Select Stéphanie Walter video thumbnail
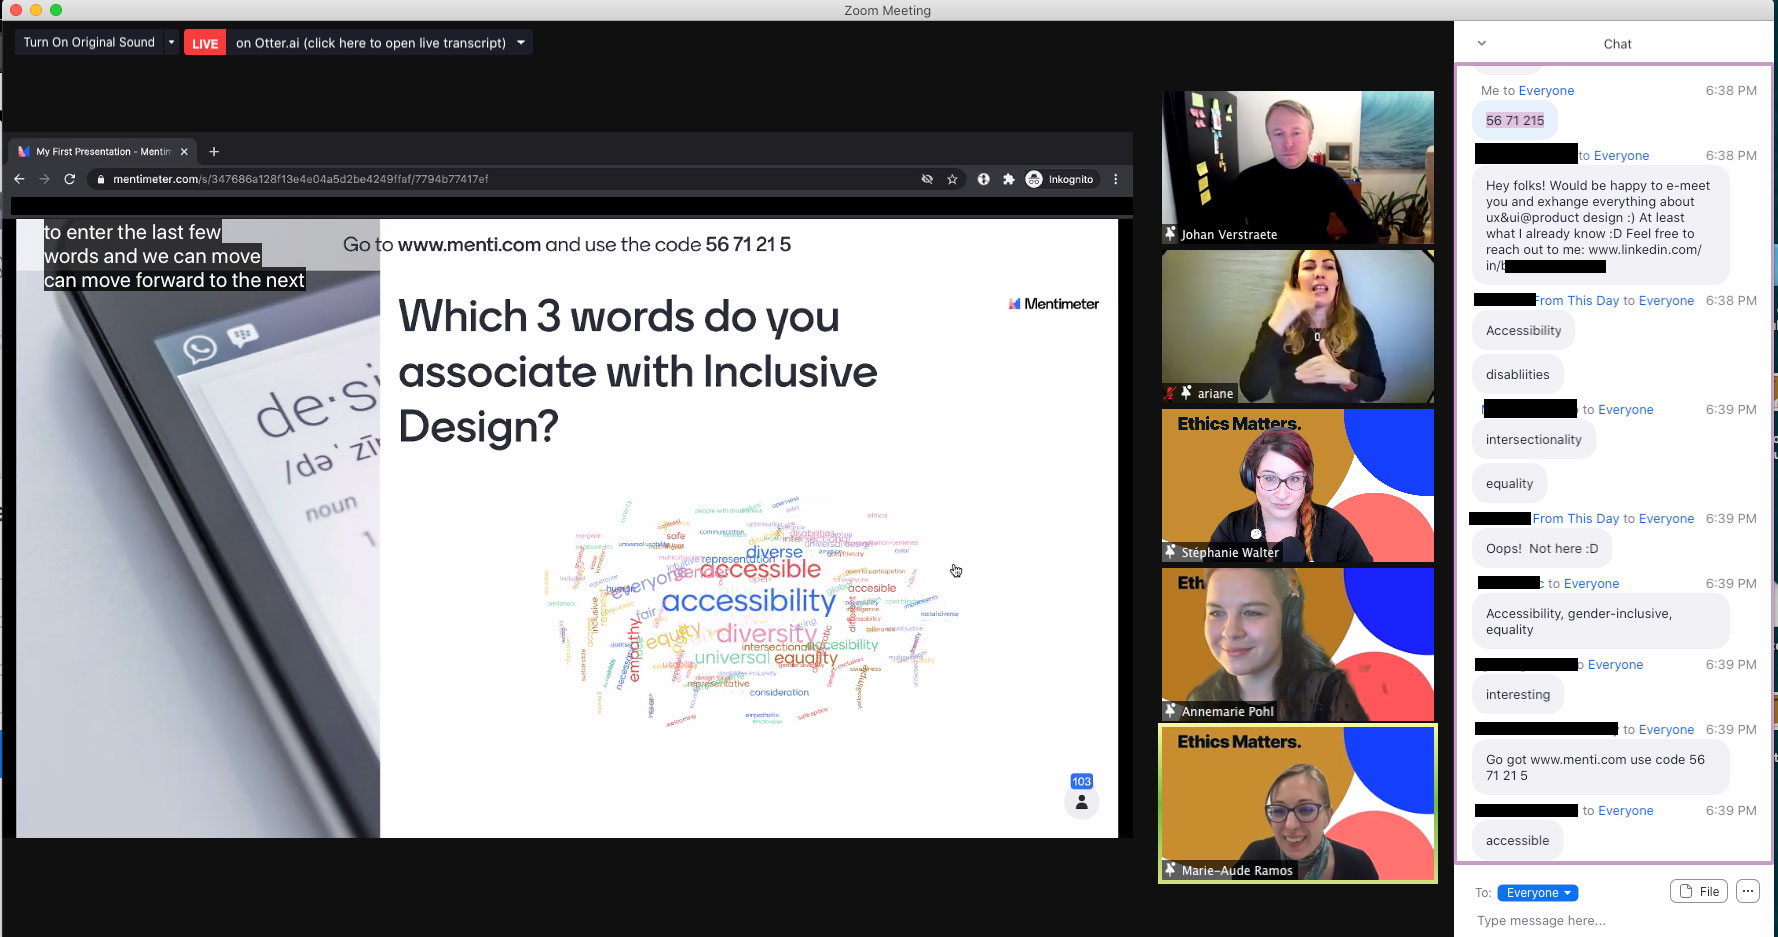Image resolution: width=1778 pixels, height=937 pixels. 1297,485
